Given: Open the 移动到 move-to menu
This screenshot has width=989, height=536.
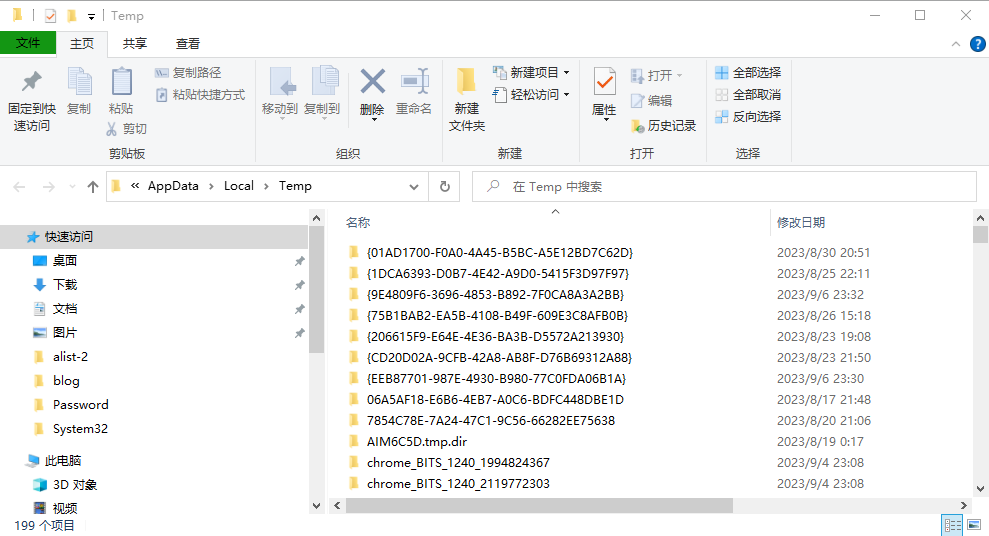Looking at the screenshot, I should coord(279,91).
